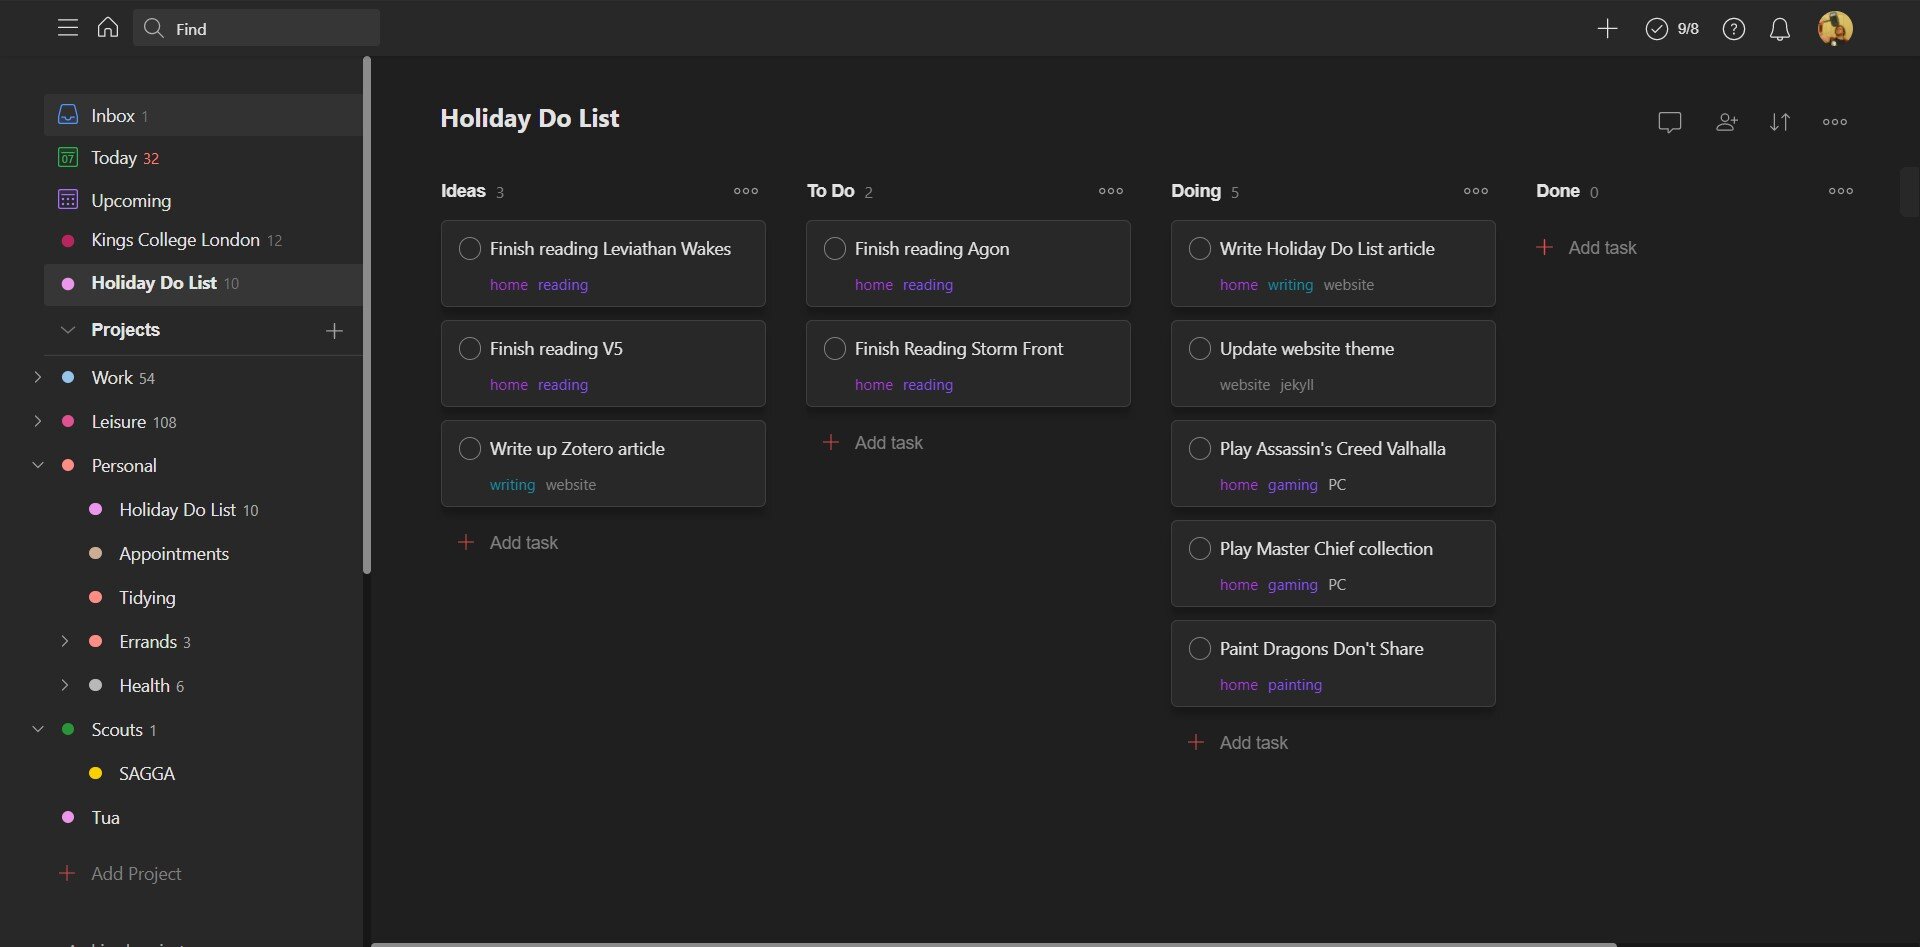Click the Doing section title
Screen dimensions: 1920x947
(1196, 191)
